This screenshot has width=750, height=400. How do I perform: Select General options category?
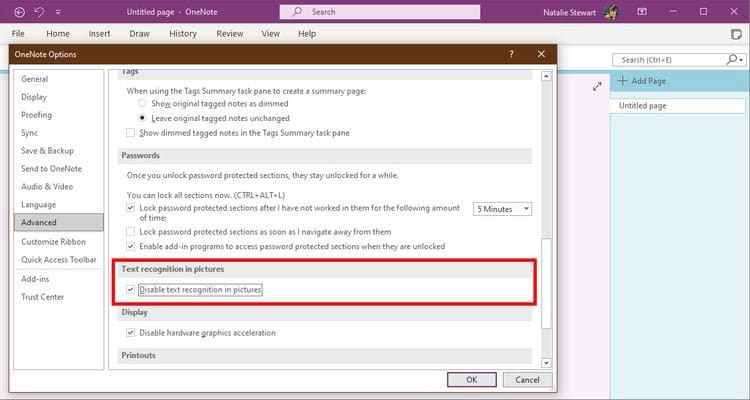[58, 79]
